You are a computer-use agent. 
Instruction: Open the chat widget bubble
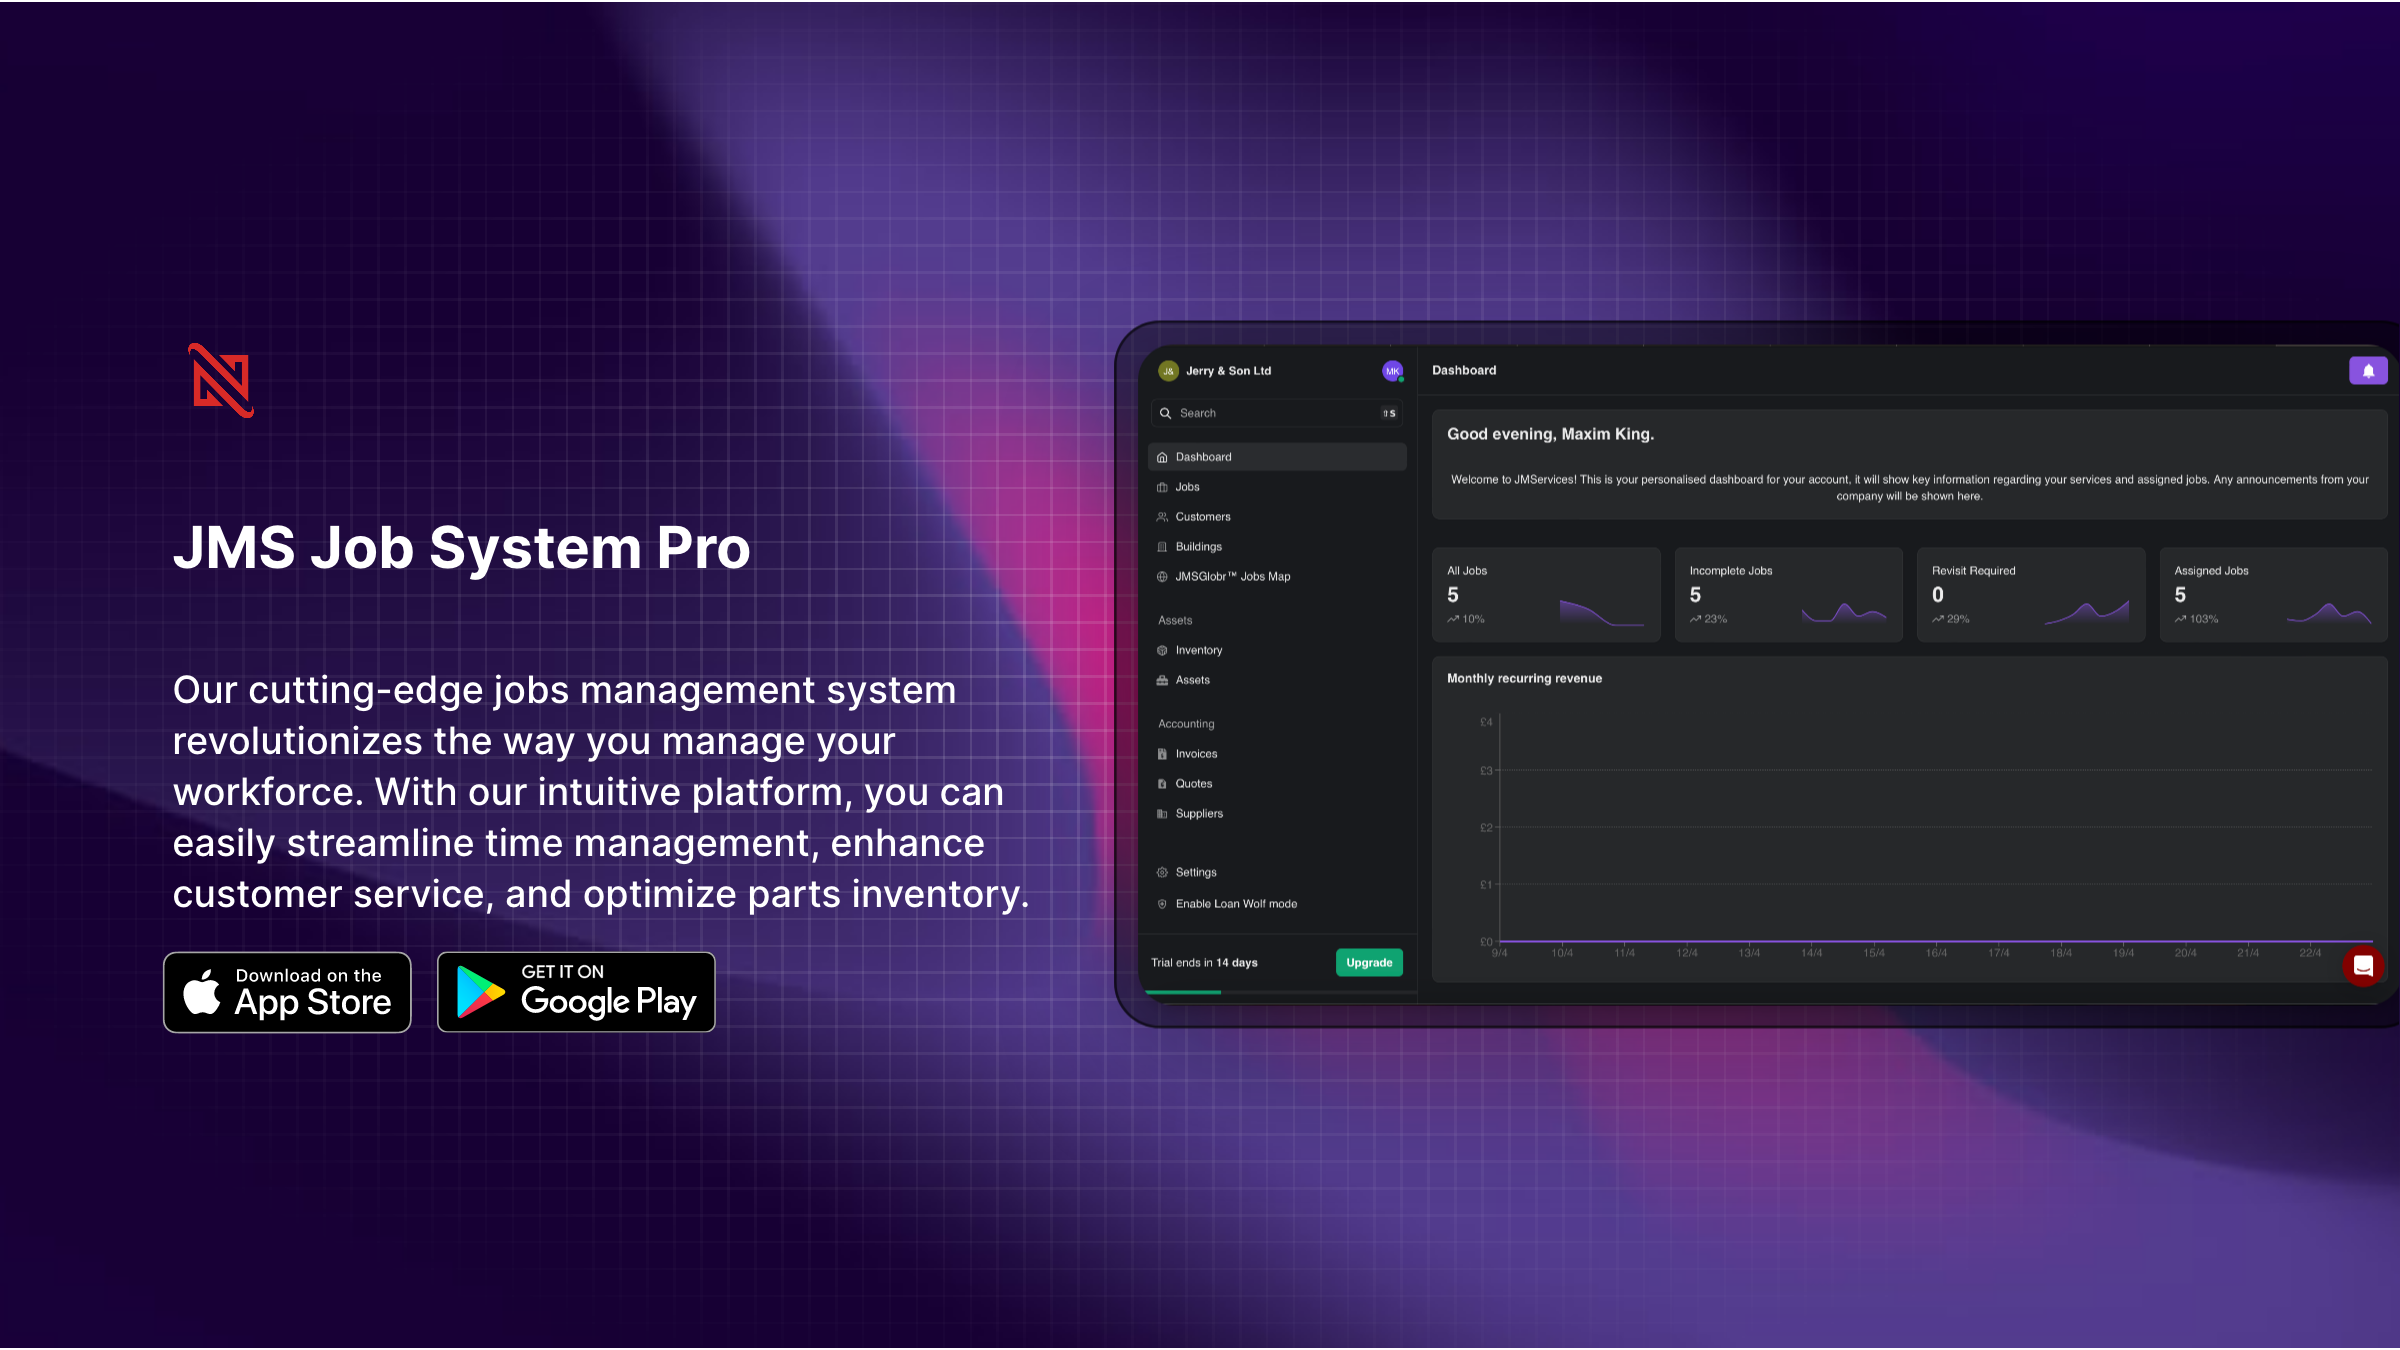coord(2363,965)
